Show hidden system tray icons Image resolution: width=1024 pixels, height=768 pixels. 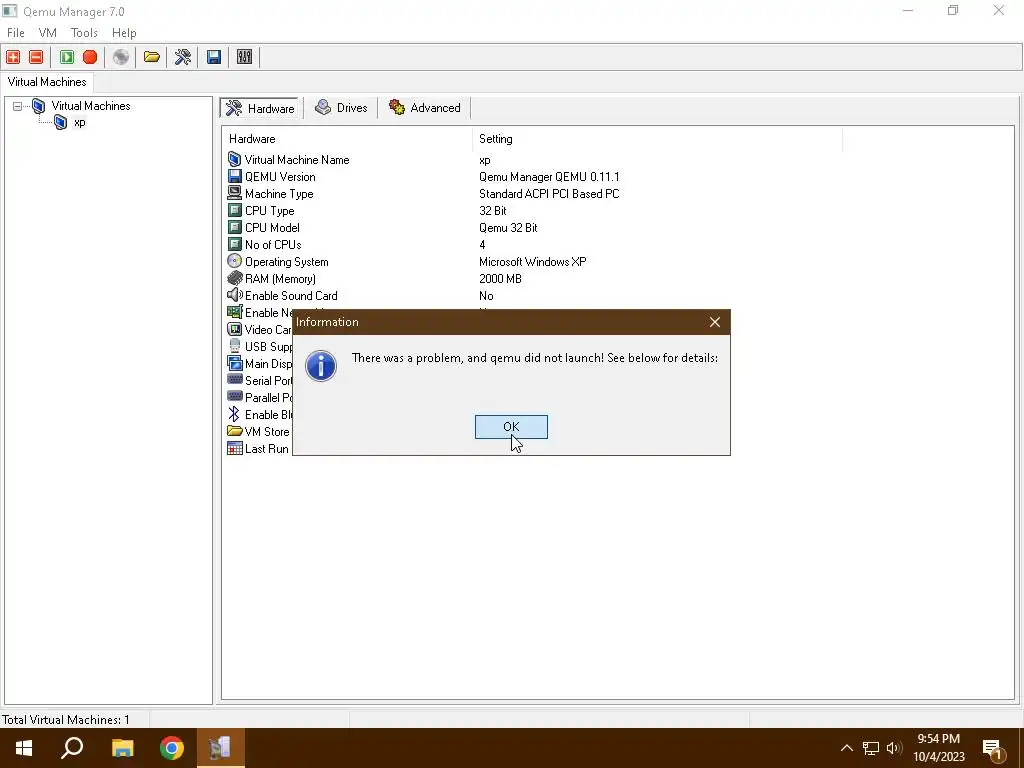pyautogui.click(x=846, y=748)
